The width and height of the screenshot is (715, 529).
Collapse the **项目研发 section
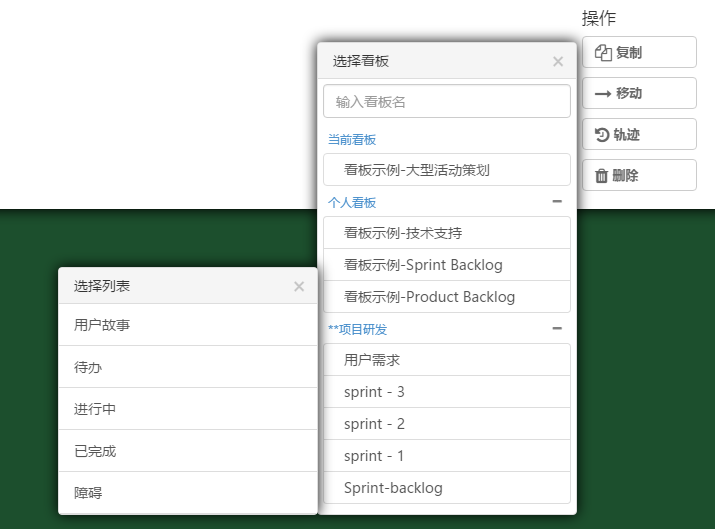(557, 328)
